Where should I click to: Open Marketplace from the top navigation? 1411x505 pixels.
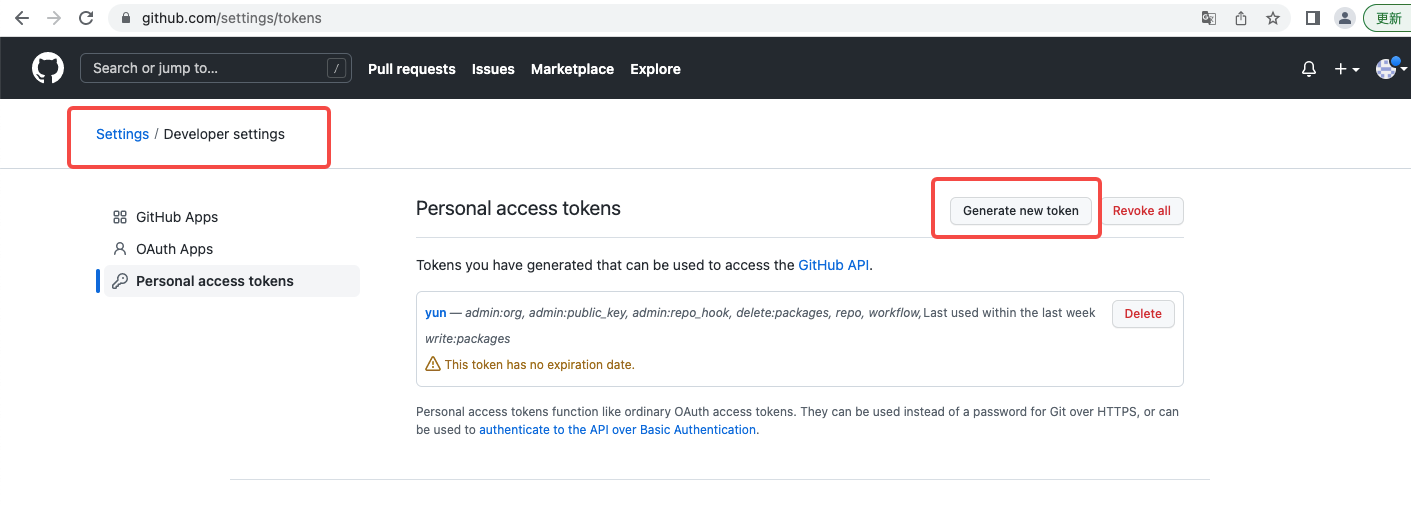(x=572, y=69)
